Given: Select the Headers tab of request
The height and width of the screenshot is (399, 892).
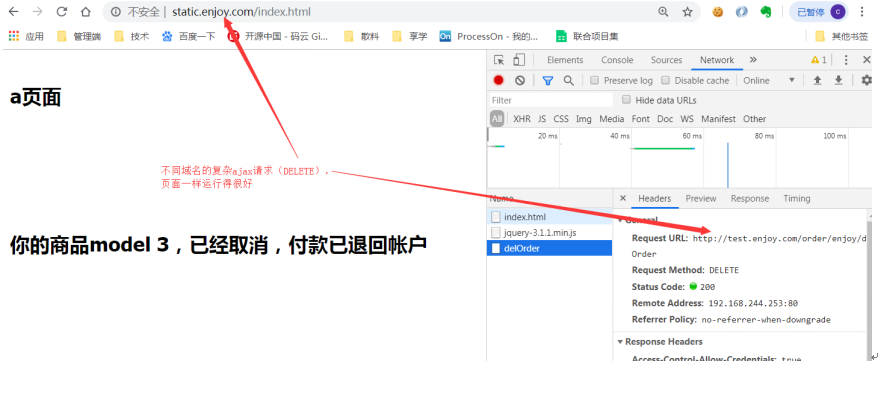Looking at the screenshot, I should [x=655, y=198].
